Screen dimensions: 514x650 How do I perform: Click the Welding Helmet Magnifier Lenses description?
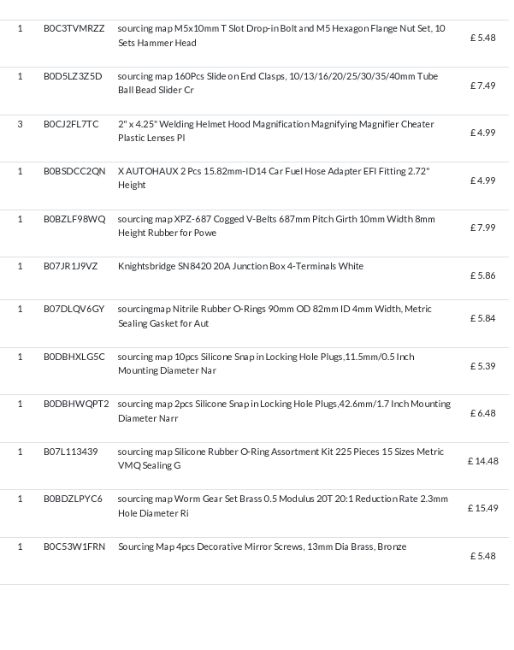[276, 131]
